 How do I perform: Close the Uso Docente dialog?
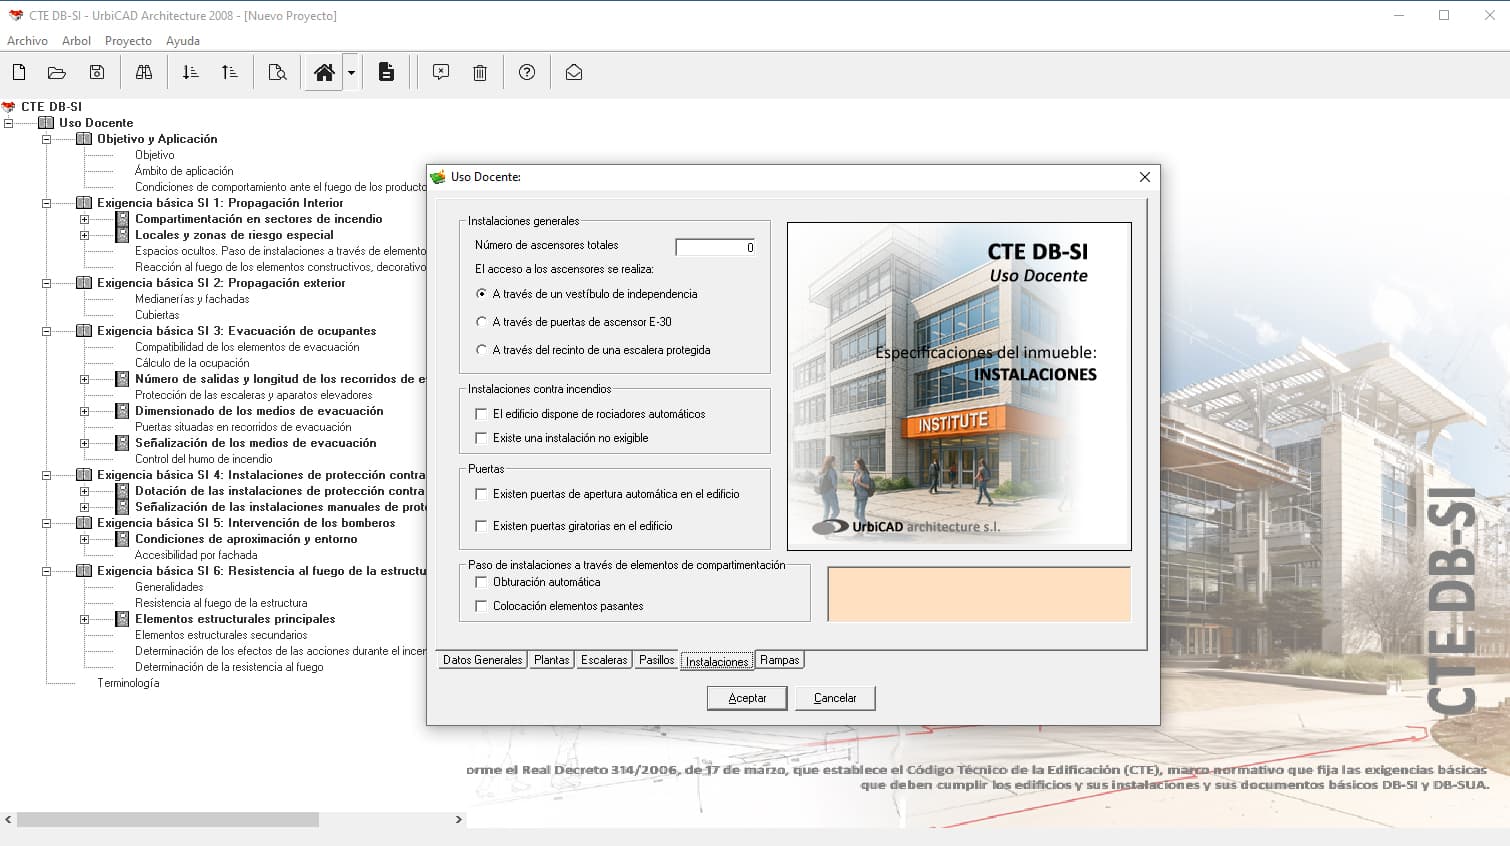pyautogui.click(x=1145, y=177)
